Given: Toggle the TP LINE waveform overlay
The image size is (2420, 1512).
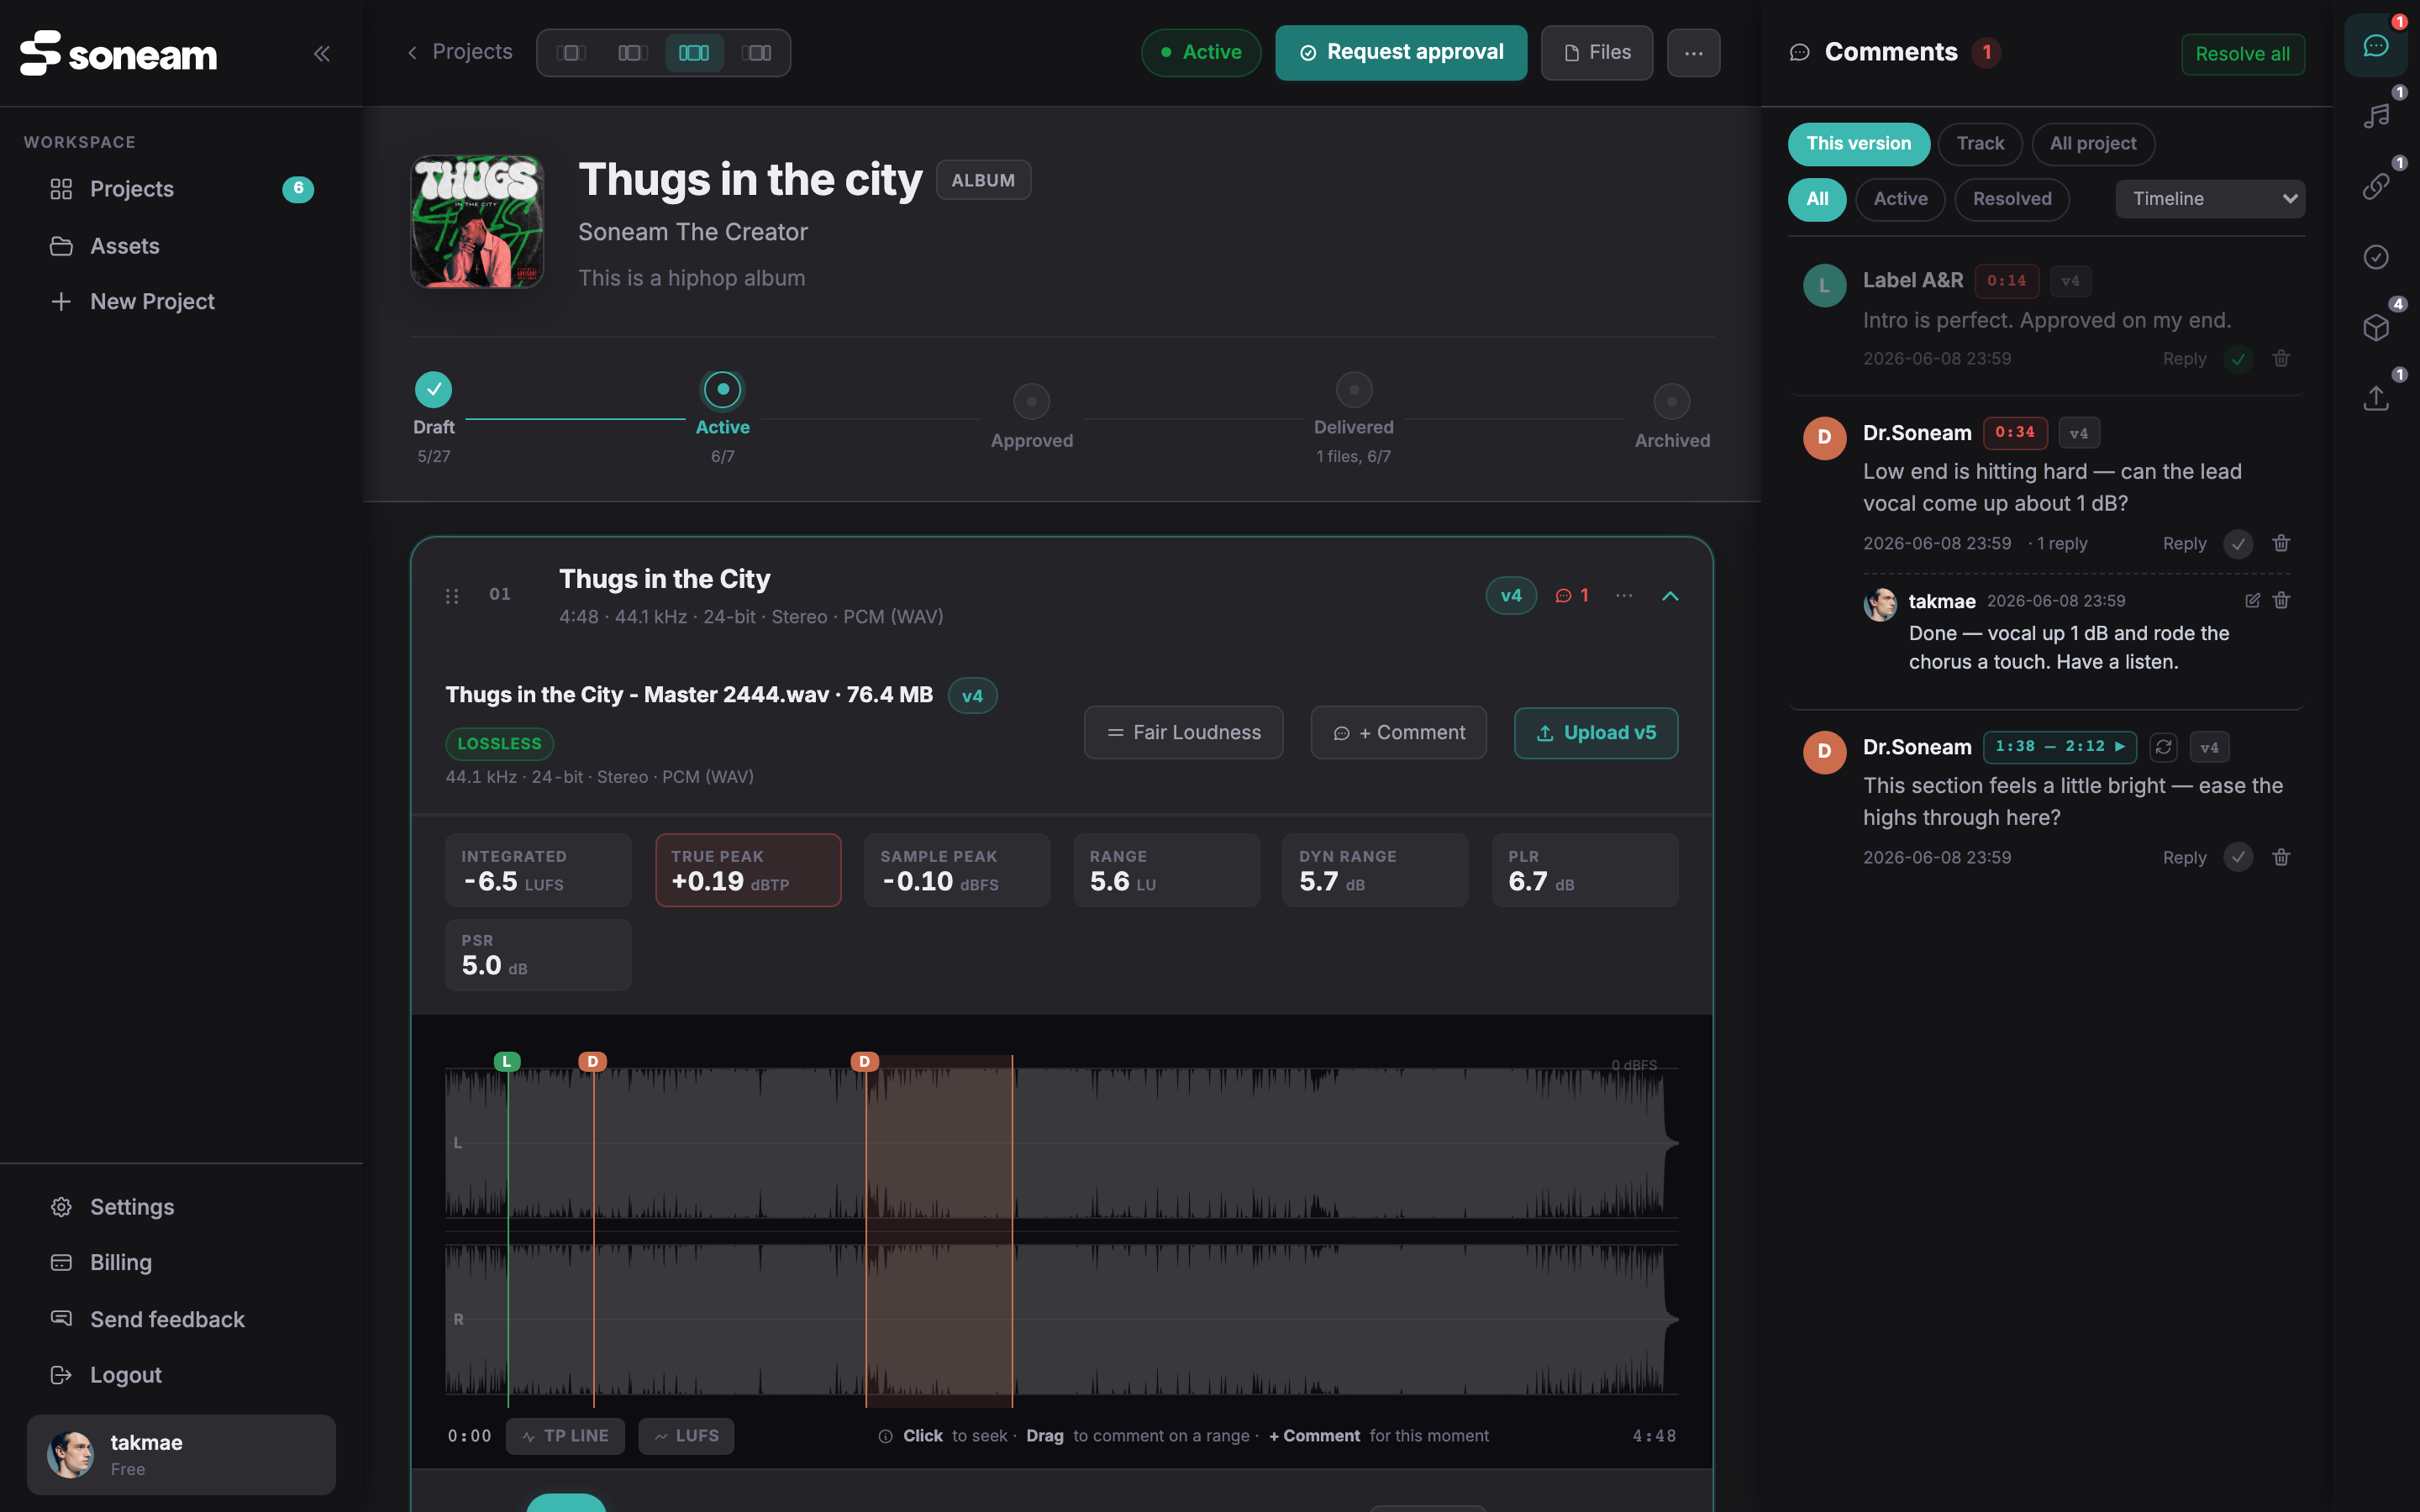Looking at the screenshot, I should pos(565,1436).
